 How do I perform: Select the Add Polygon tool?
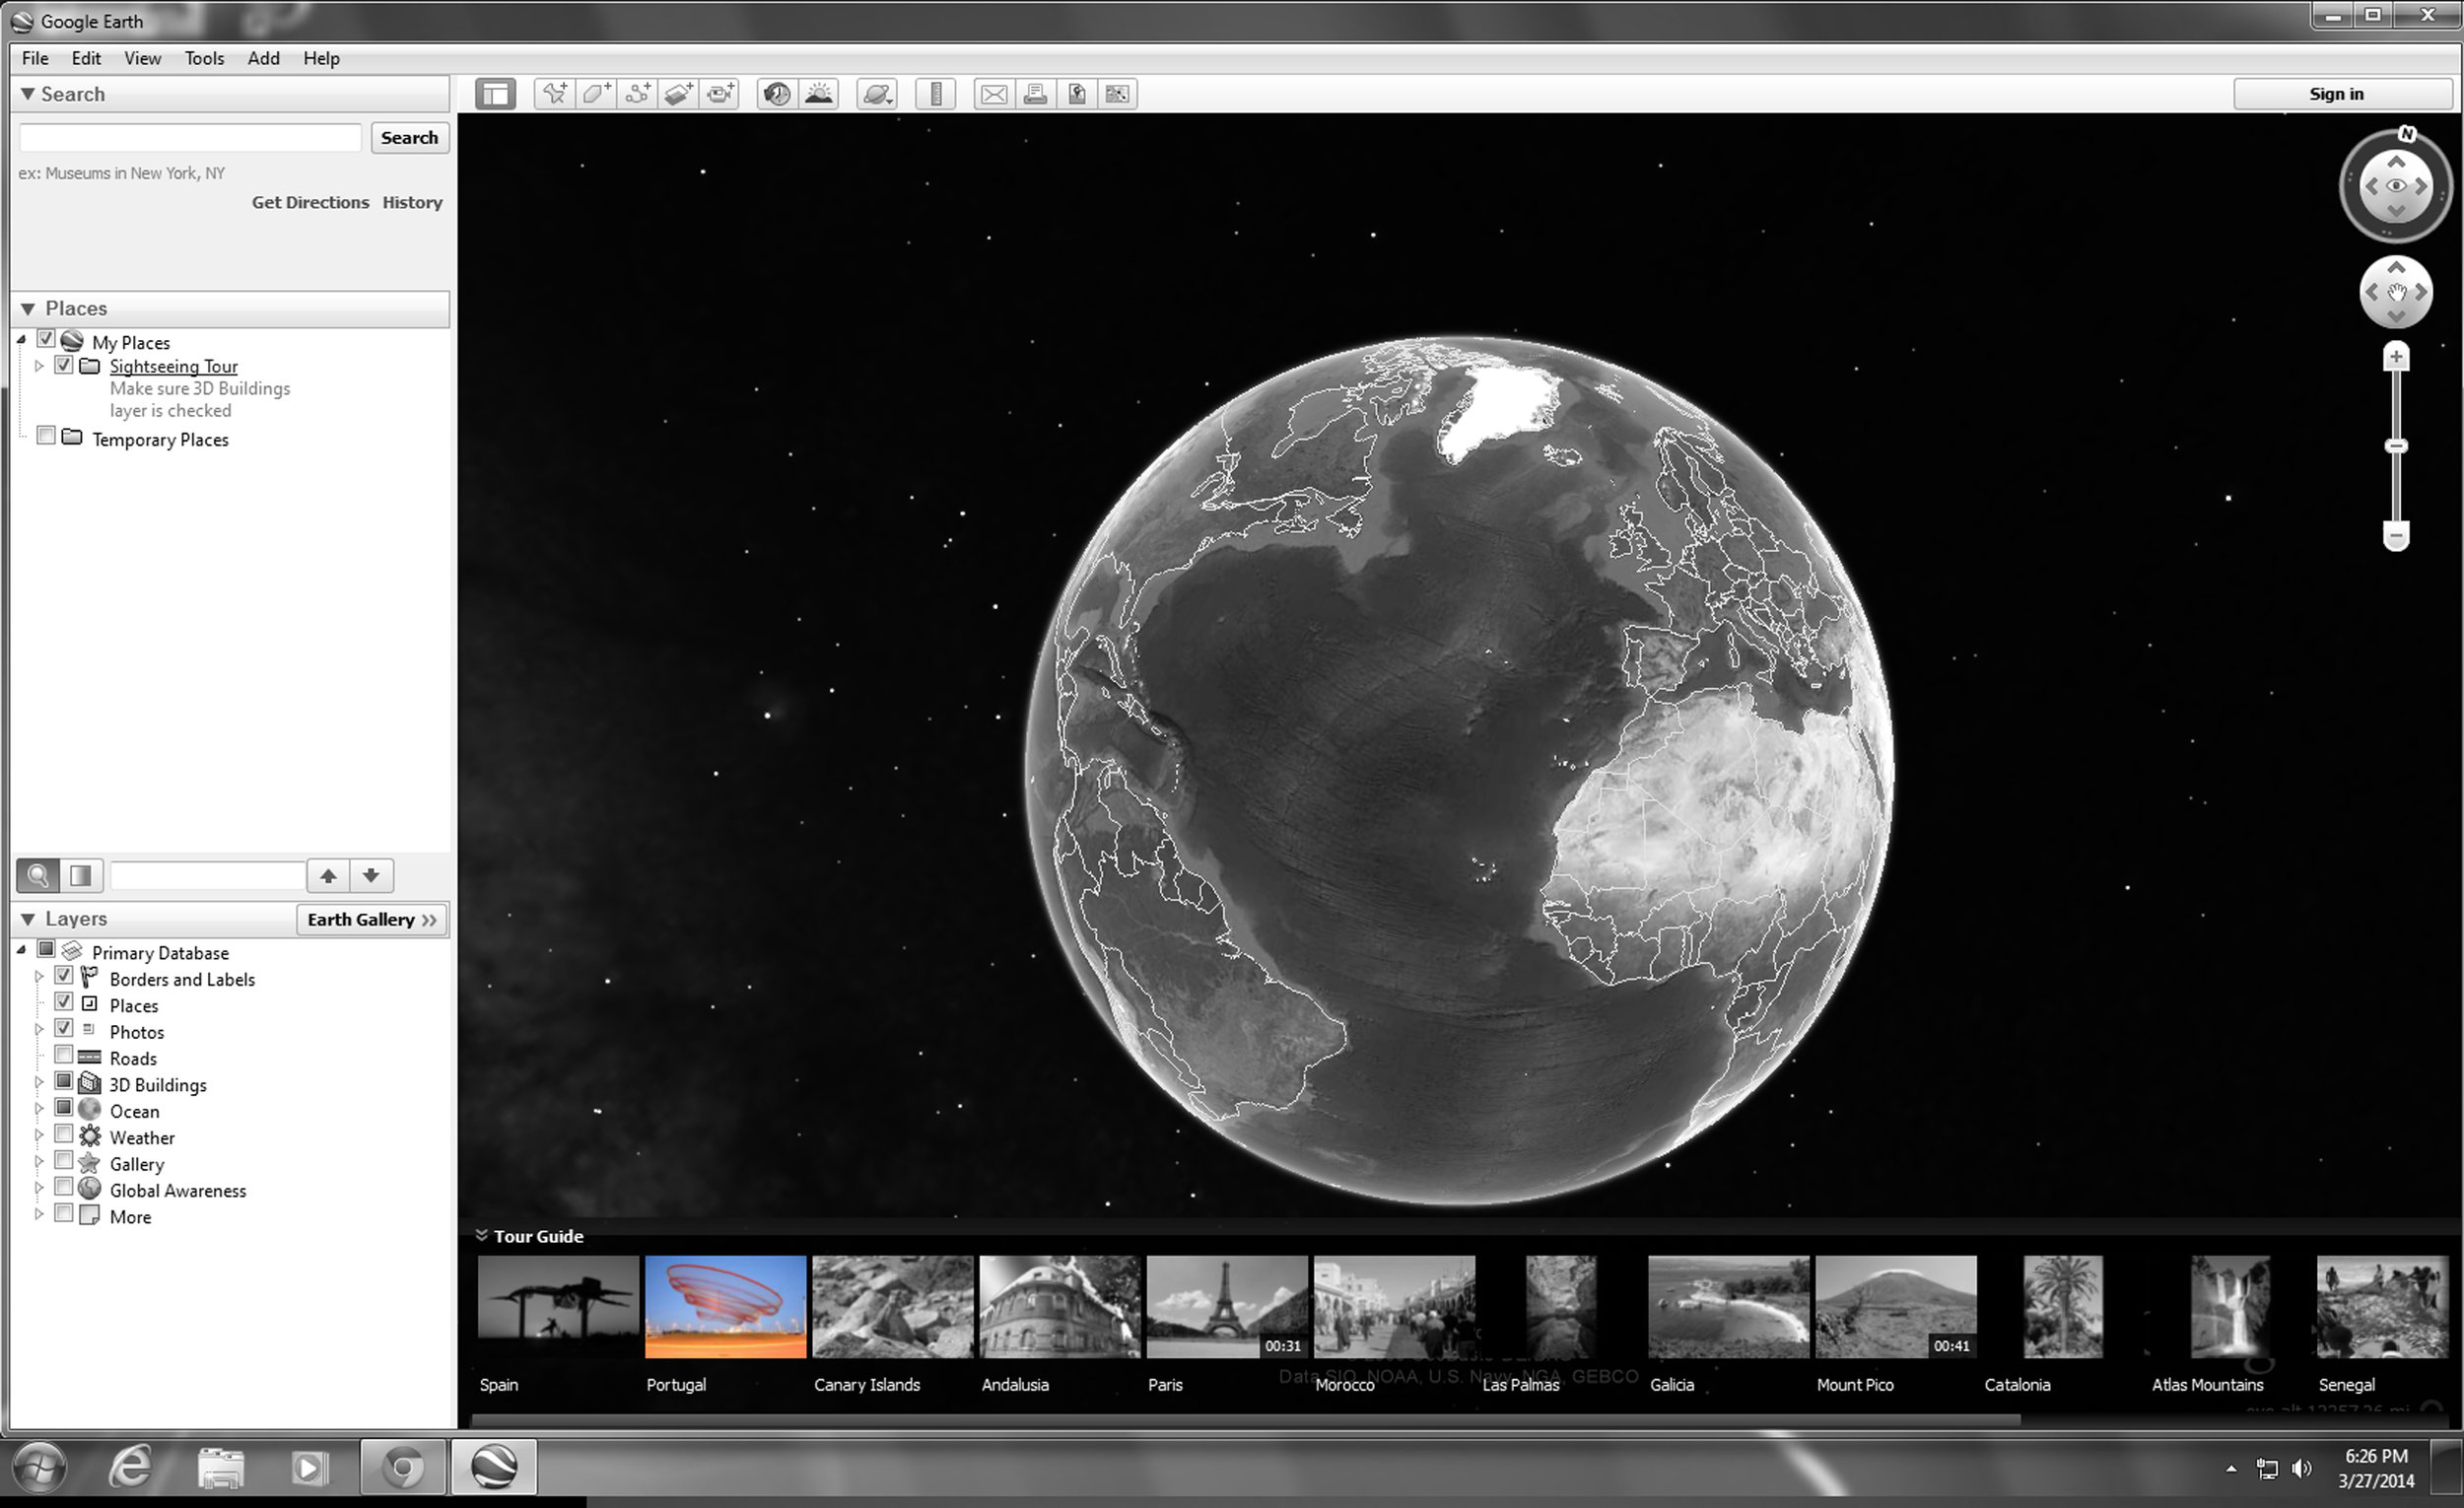[596, 94]
